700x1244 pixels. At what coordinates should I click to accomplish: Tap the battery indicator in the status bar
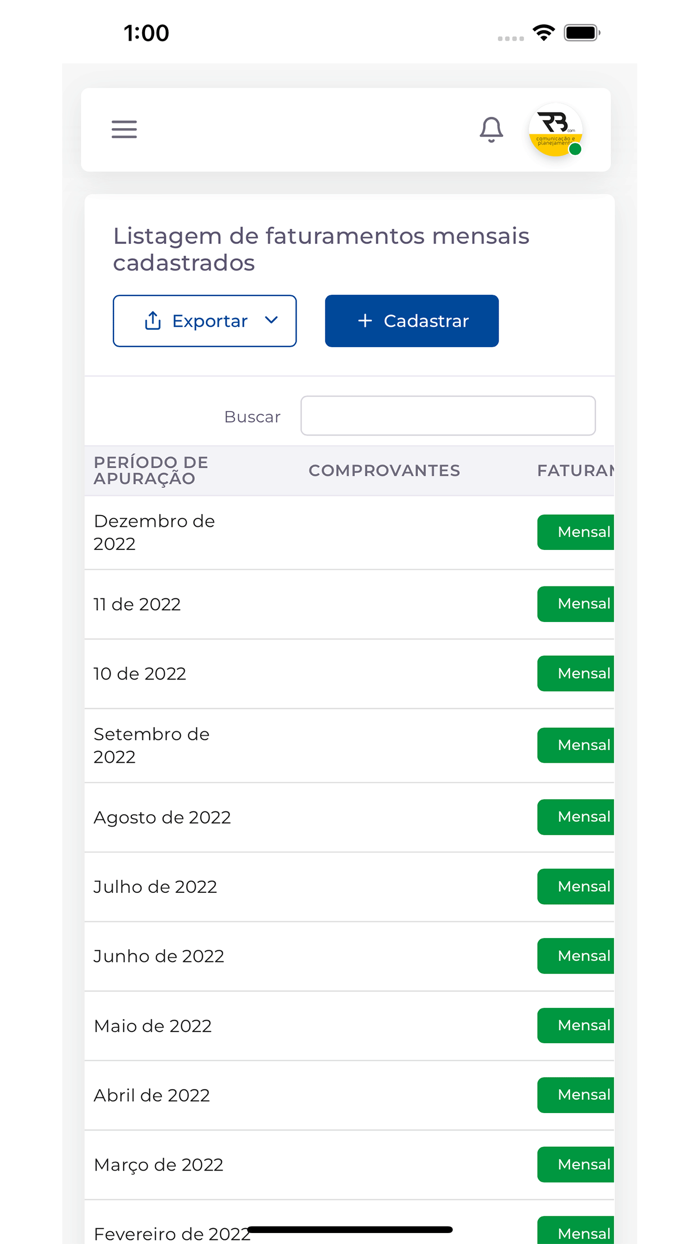(x=582, y=32)
